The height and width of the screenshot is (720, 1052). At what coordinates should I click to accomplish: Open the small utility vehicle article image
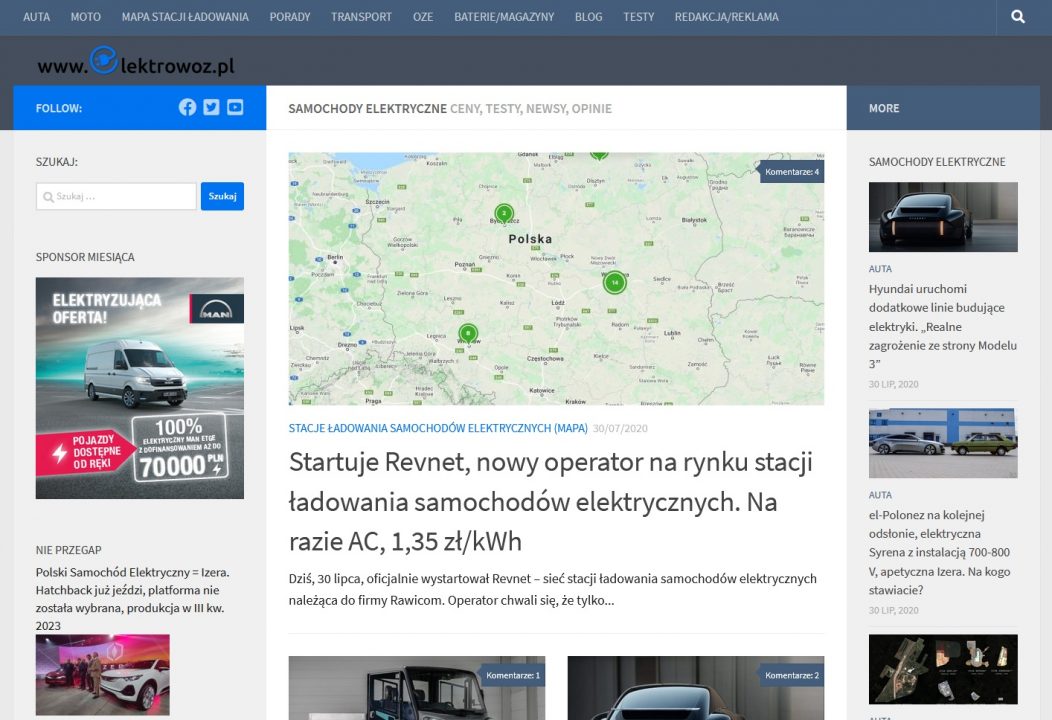[x=417, y=688]
